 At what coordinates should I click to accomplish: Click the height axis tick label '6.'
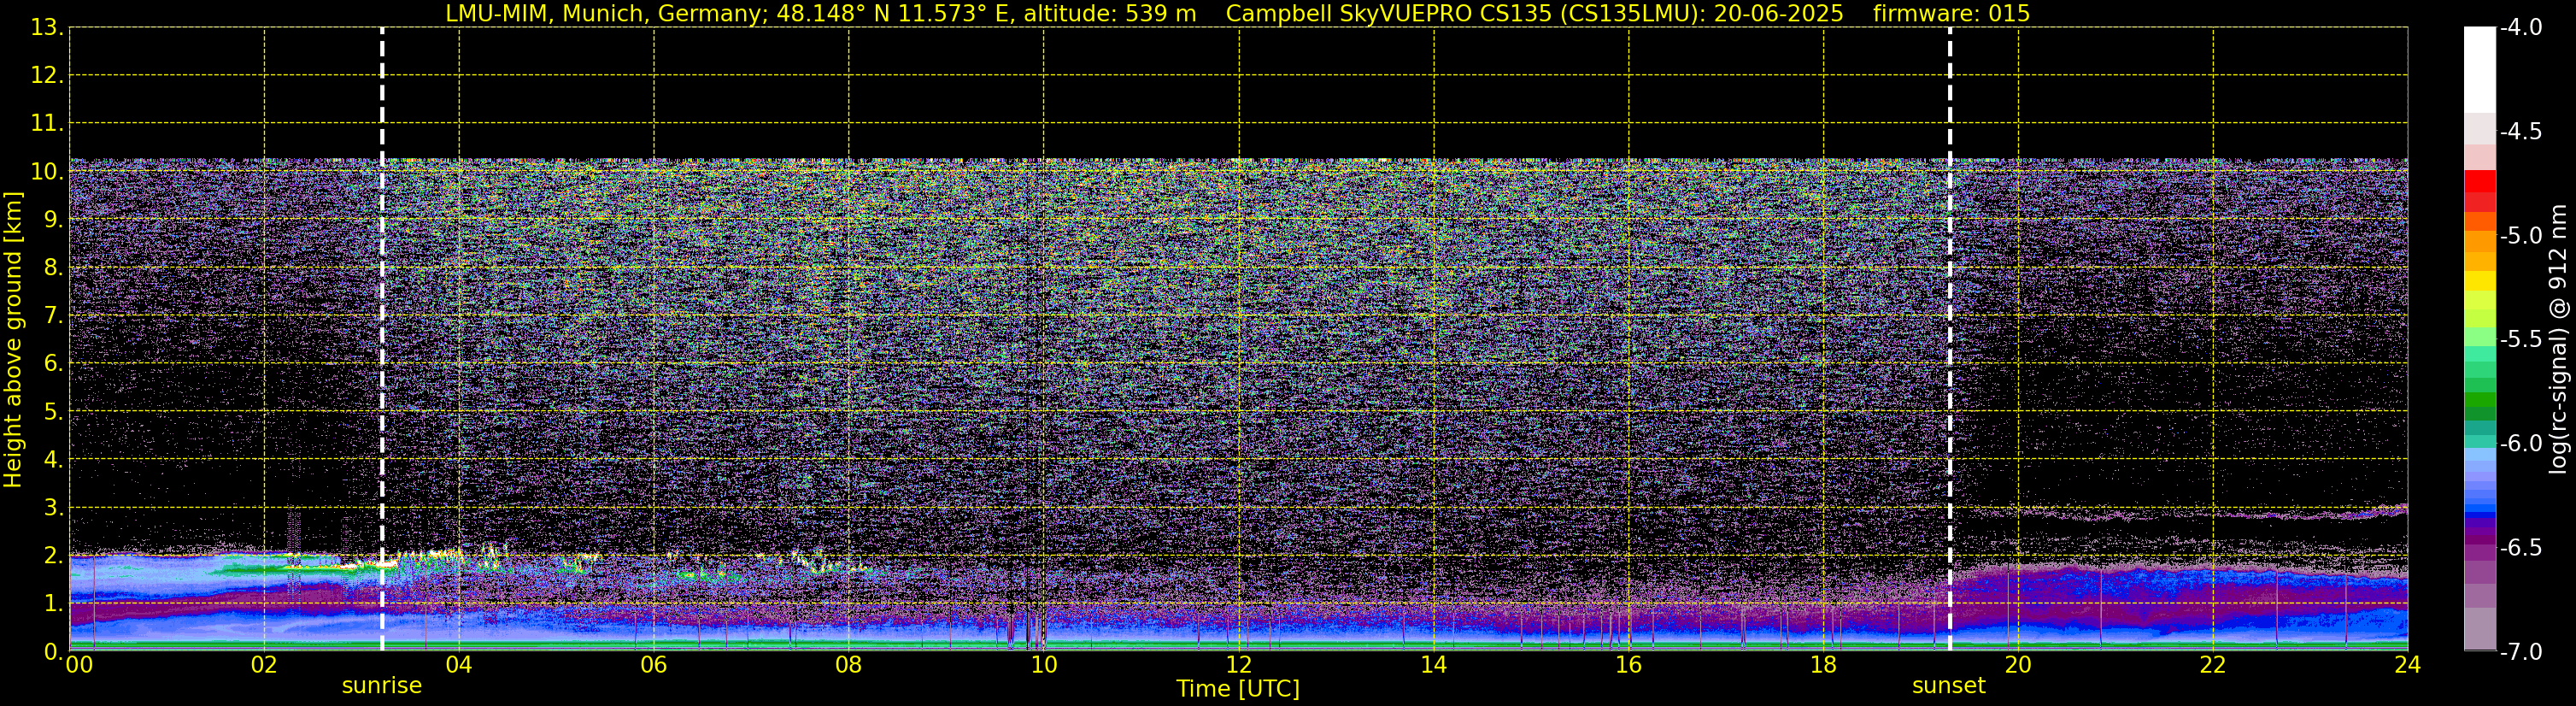click(54, 364)
